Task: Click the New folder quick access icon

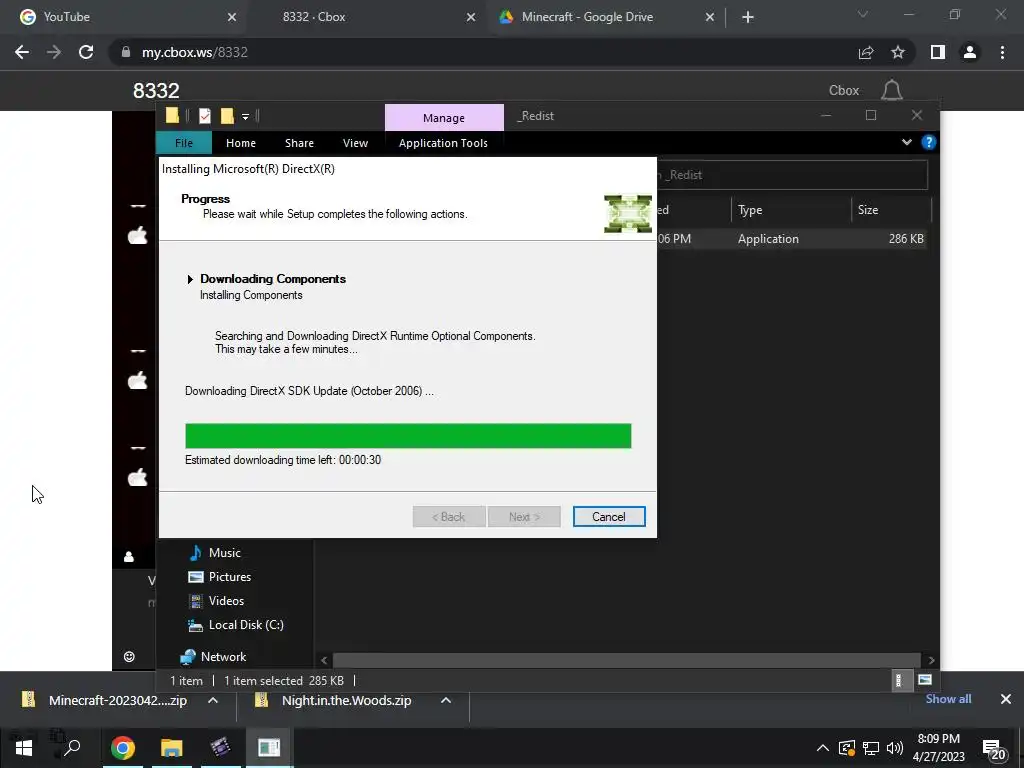Action: point(227,116)
